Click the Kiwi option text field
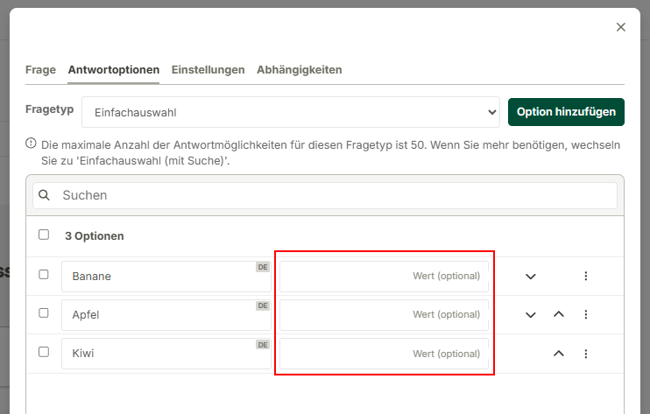Viewport: 650px width, 414px height. point(166,353)
